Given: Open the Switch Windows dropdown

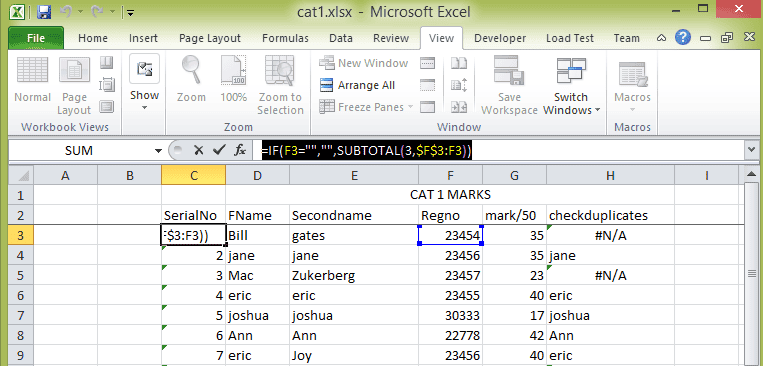Looking at the screenshot, I should pyautogui.click(x=571, y=85).
